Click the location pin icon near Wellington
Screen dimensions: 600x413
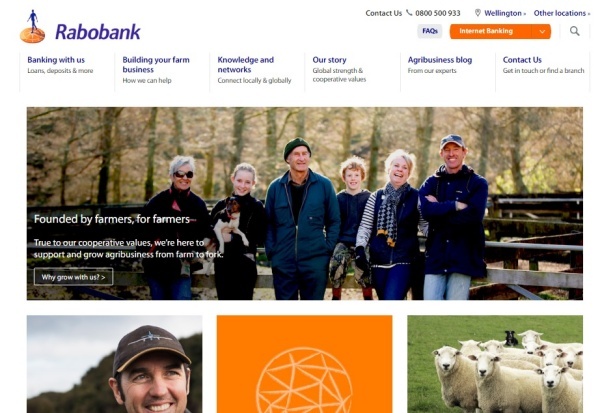pyautogui.click(x=478, y=13)
